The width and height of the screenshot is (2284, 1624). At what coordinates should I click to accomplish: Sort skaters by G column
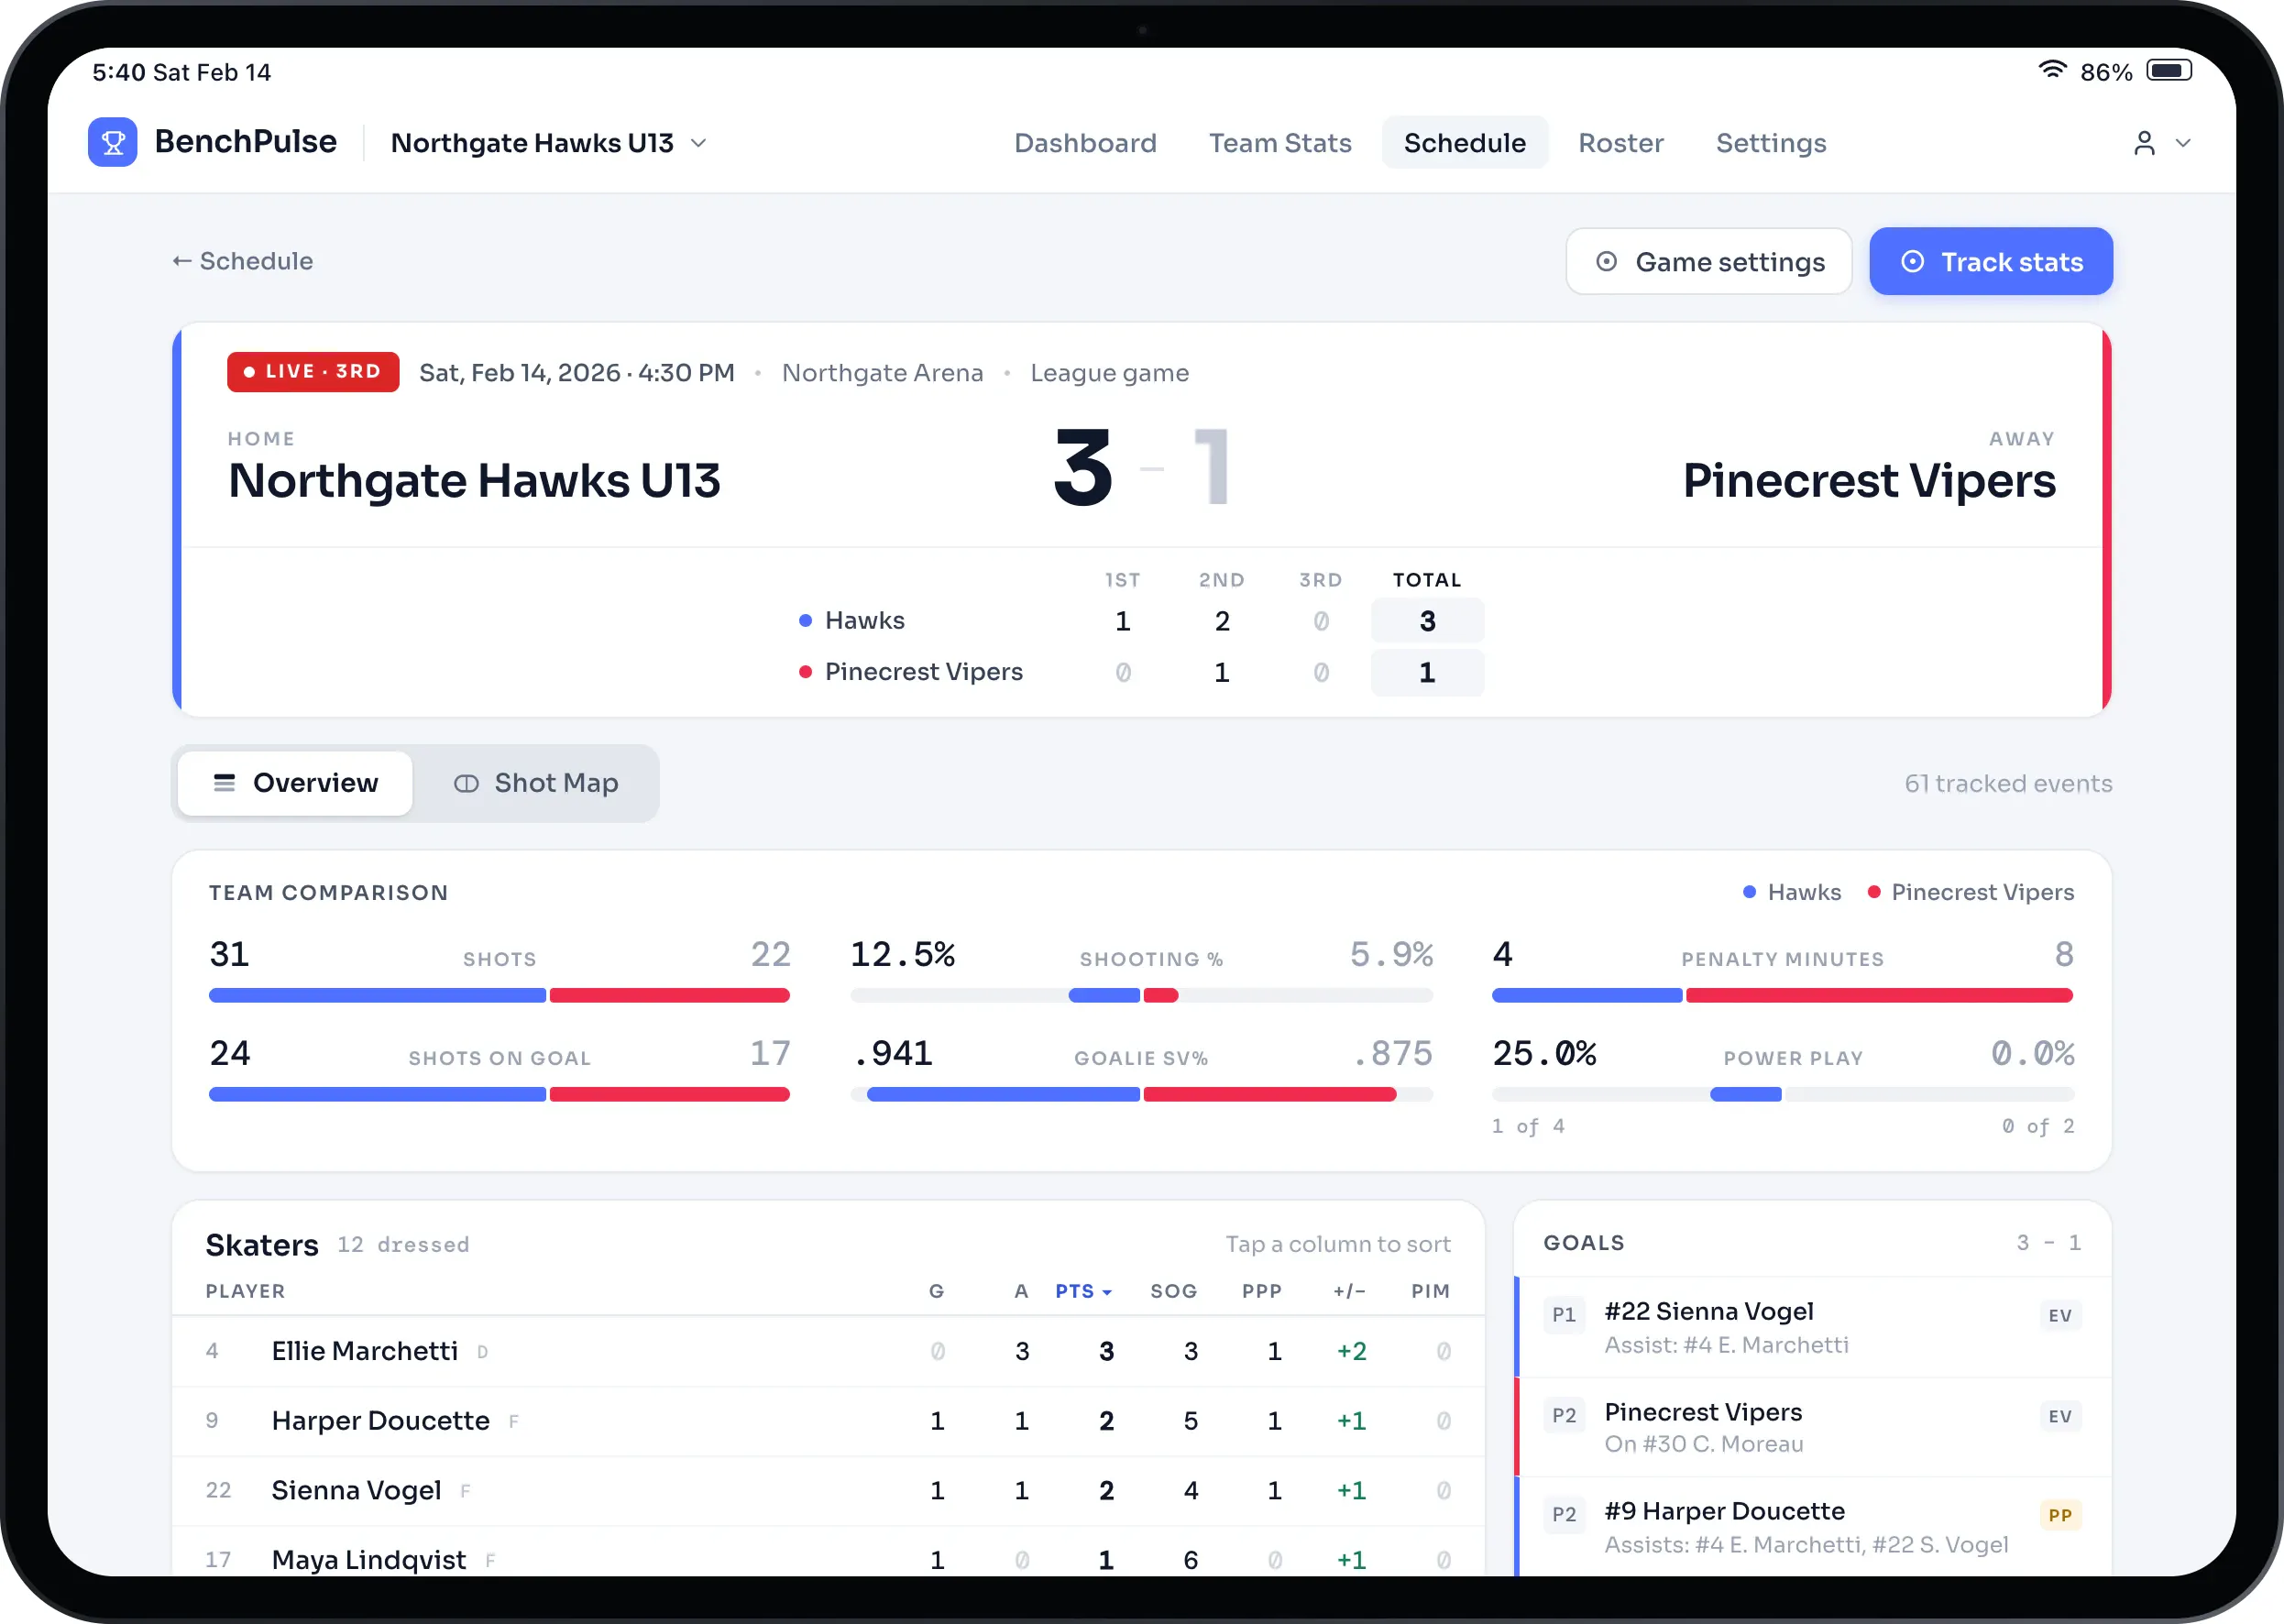point(936,1291)
